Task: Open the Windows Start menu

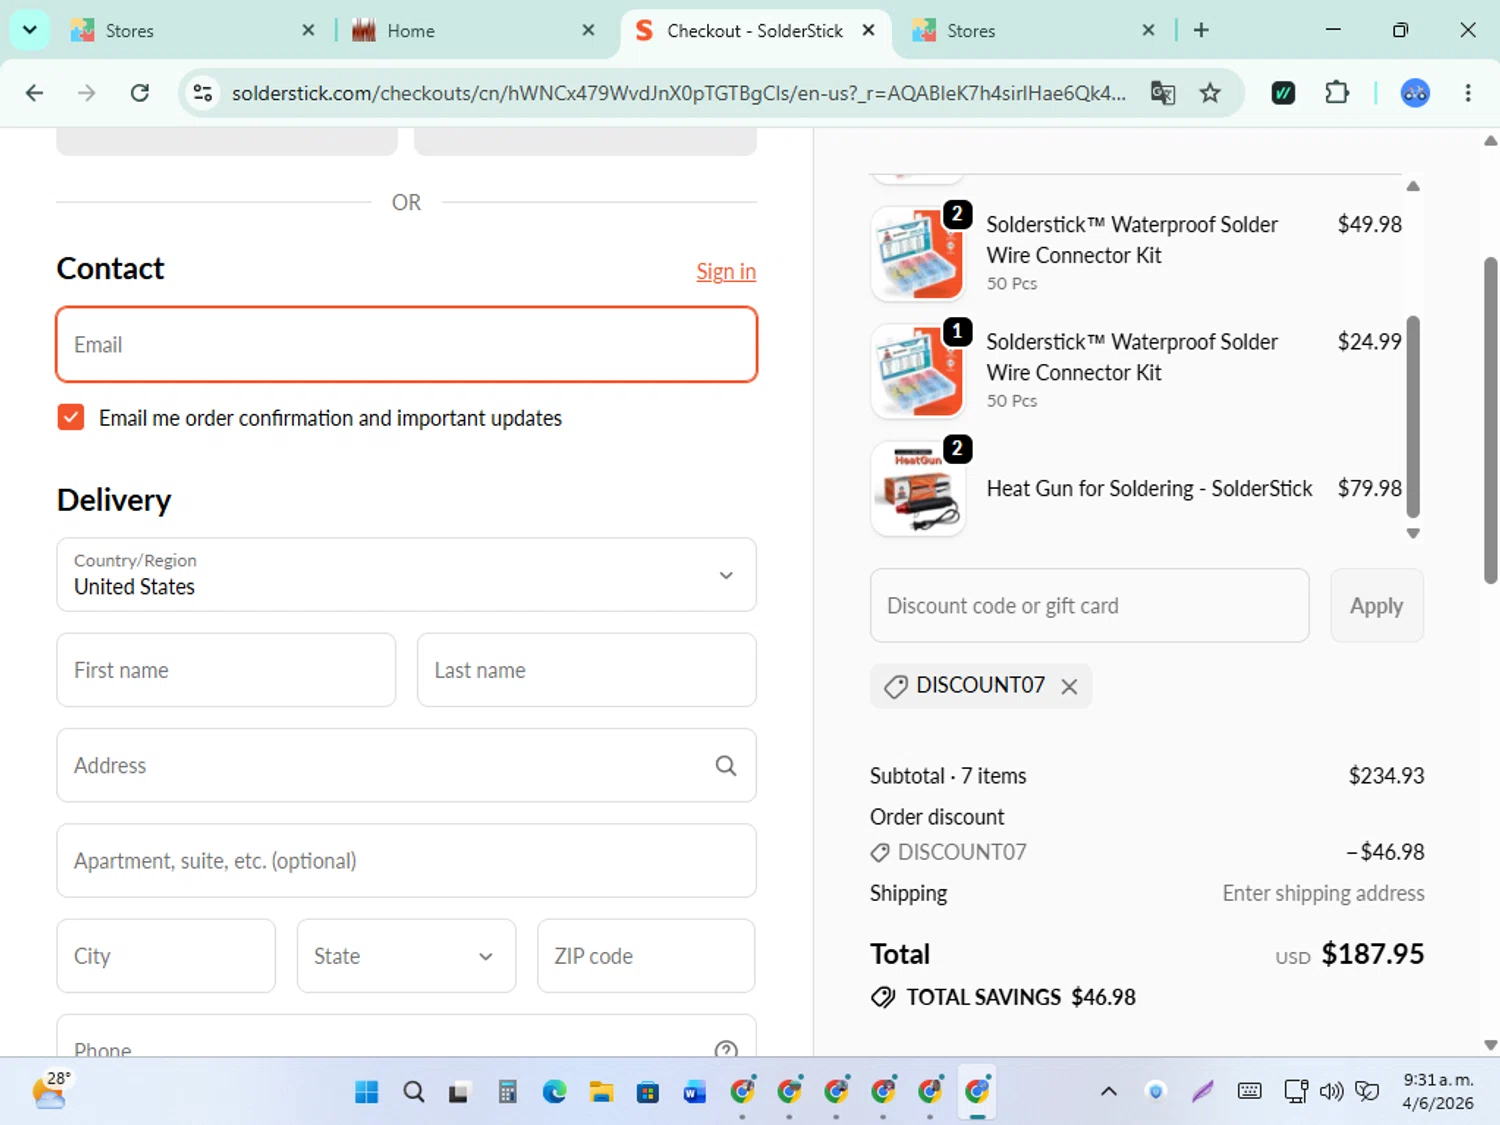Action: (x=367, y=1092)
